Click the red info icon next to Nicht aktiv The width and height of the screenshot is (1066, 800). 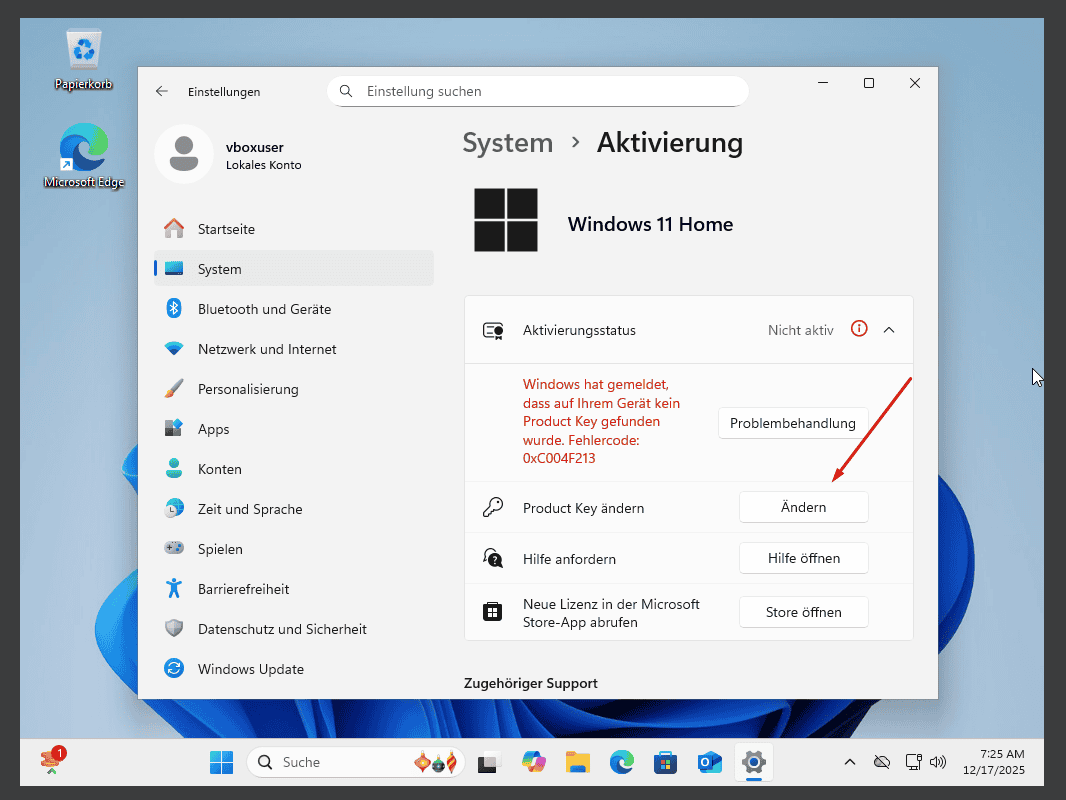coord(858,329)
